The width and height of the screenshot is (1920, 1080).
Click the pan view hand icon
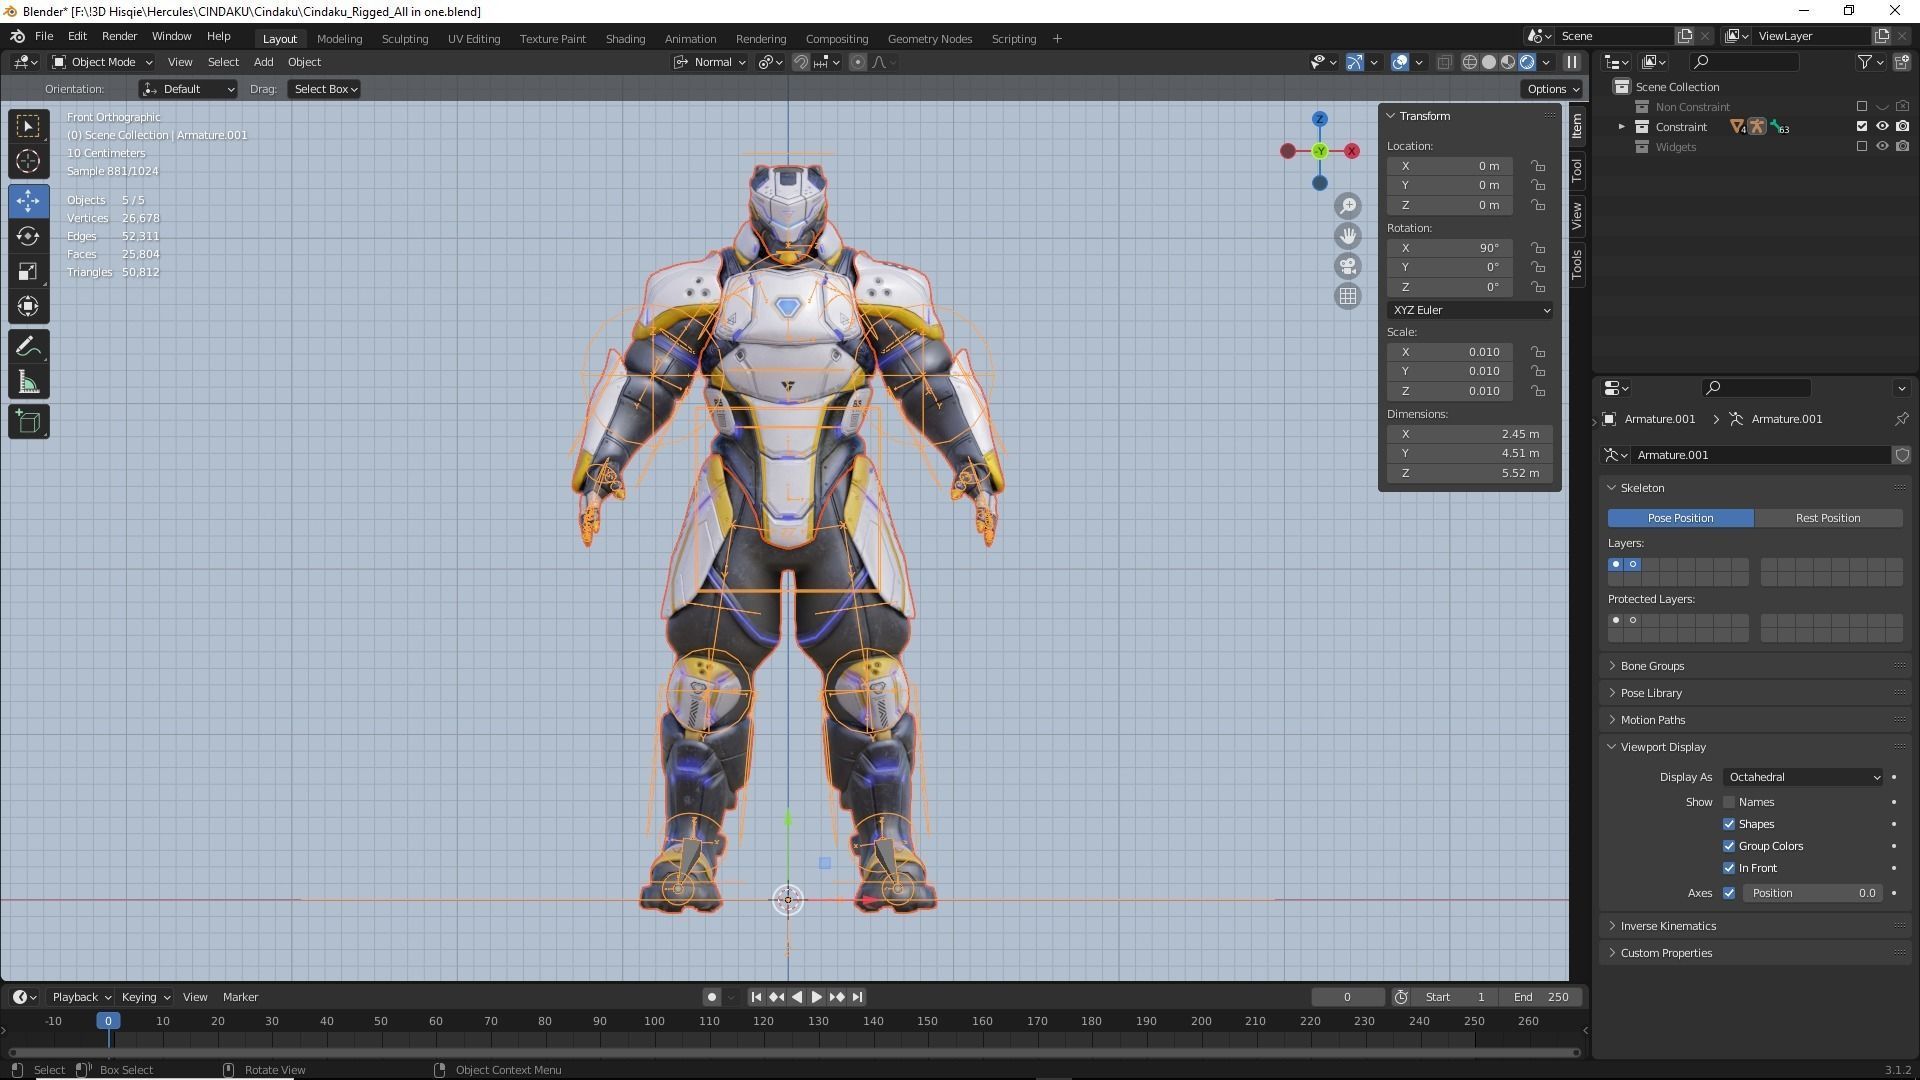click(x=1348, y=236)
